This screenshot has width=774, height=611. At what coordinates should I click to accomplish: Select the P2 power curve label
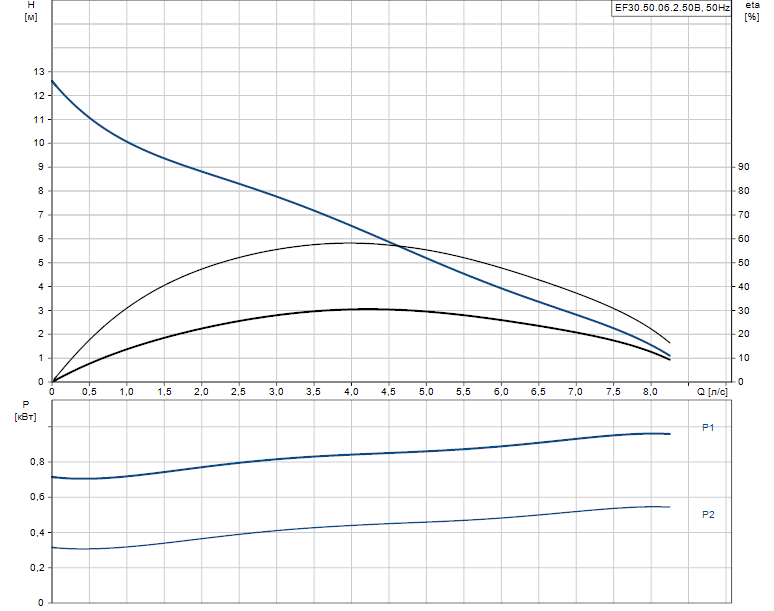(x=708, y=514)
